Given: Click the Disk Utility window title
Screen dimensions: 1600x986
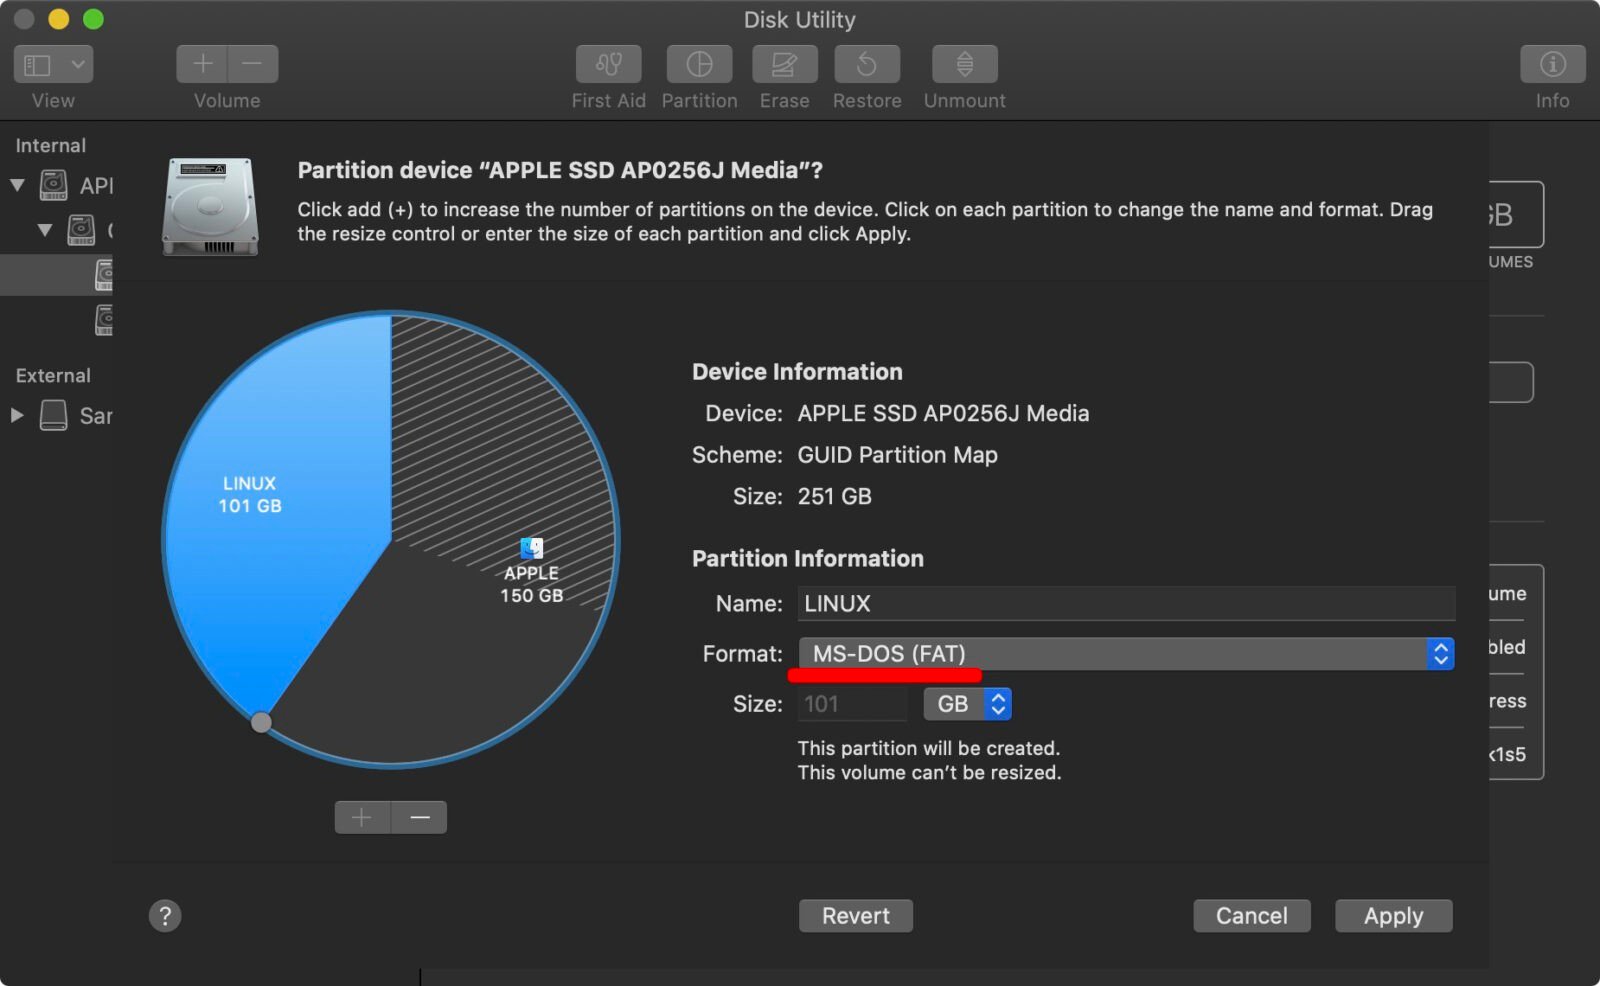Looking at the screenshot, I should pos(799,19).
